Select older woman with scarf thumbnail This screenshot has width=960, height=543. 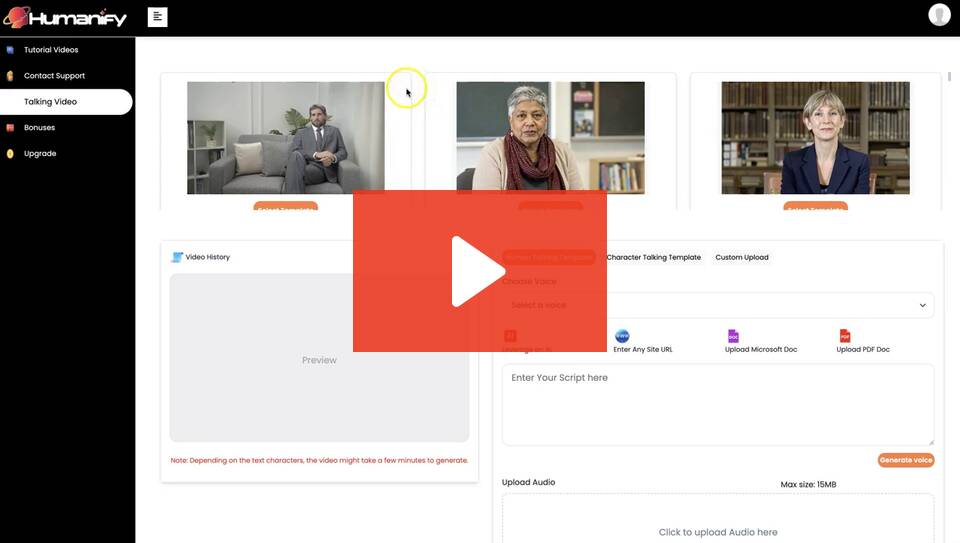coord(550,136)
